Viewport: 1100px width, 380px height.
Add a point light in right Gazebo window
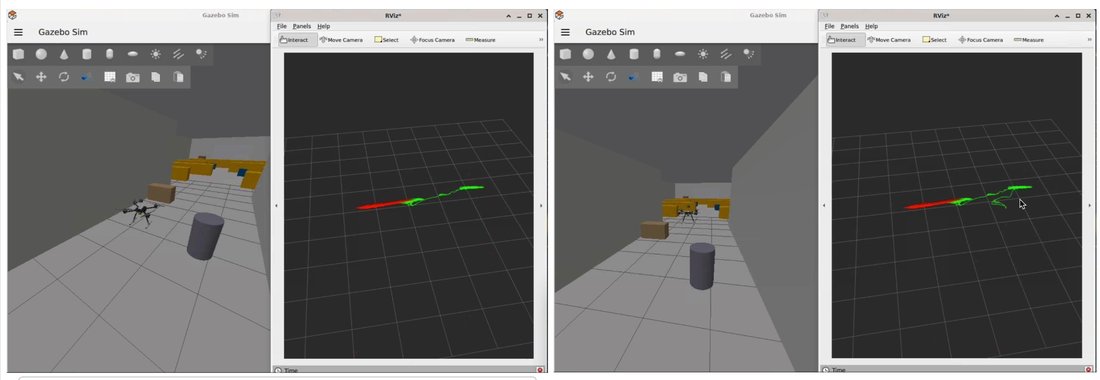point(702,54)
